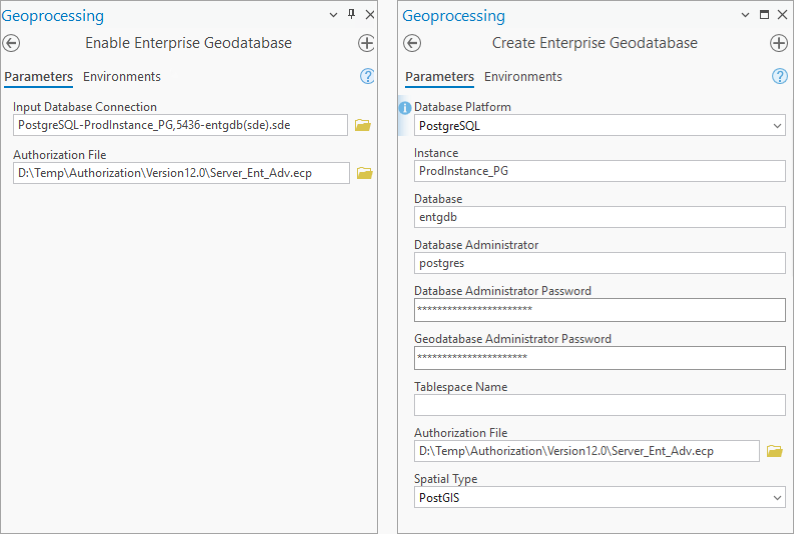
Task: Click plus icon in Enable Enterprise Geodatabase pane
Action: coord(366,43)
